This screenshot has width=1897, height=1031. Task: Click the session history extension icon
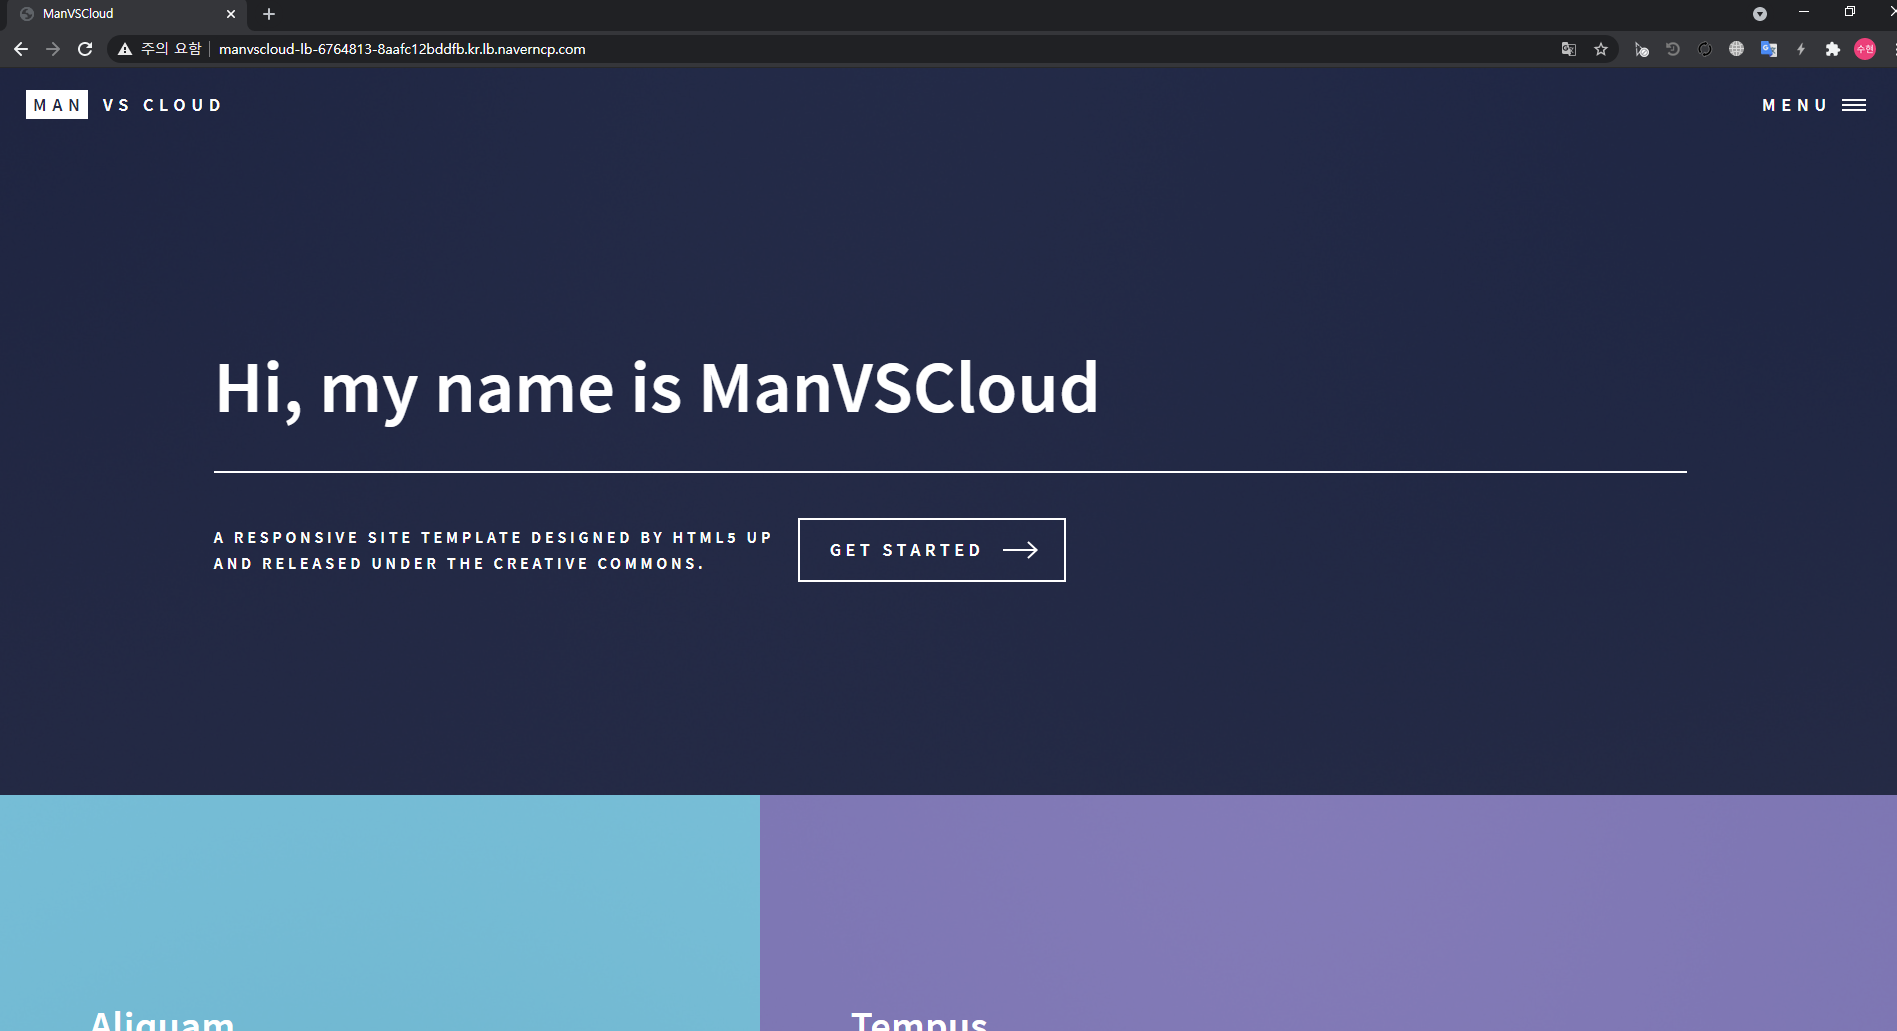coord(1672,48)
